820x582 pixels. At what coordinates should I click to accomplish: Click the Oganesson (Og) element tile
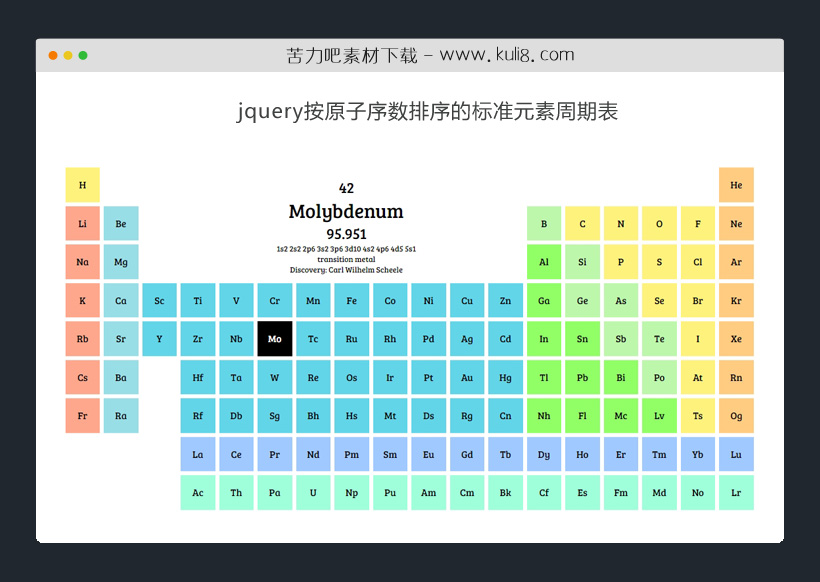[x=736, y=416]
